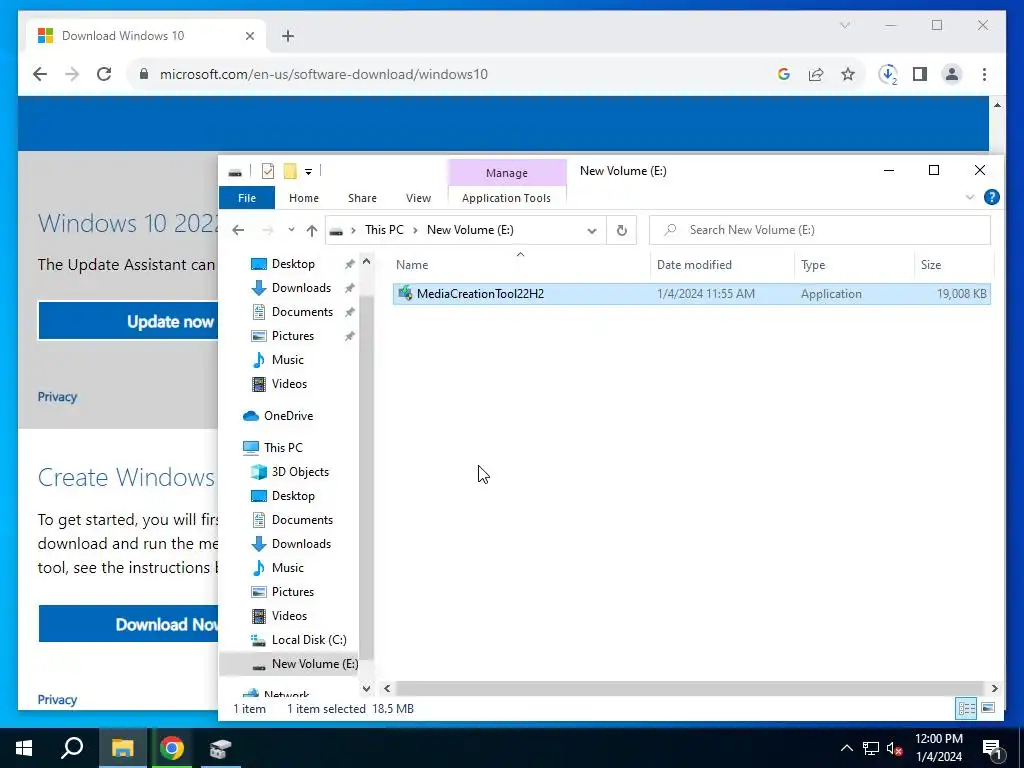Close the Download Windows 10 tab

point(249,36)
